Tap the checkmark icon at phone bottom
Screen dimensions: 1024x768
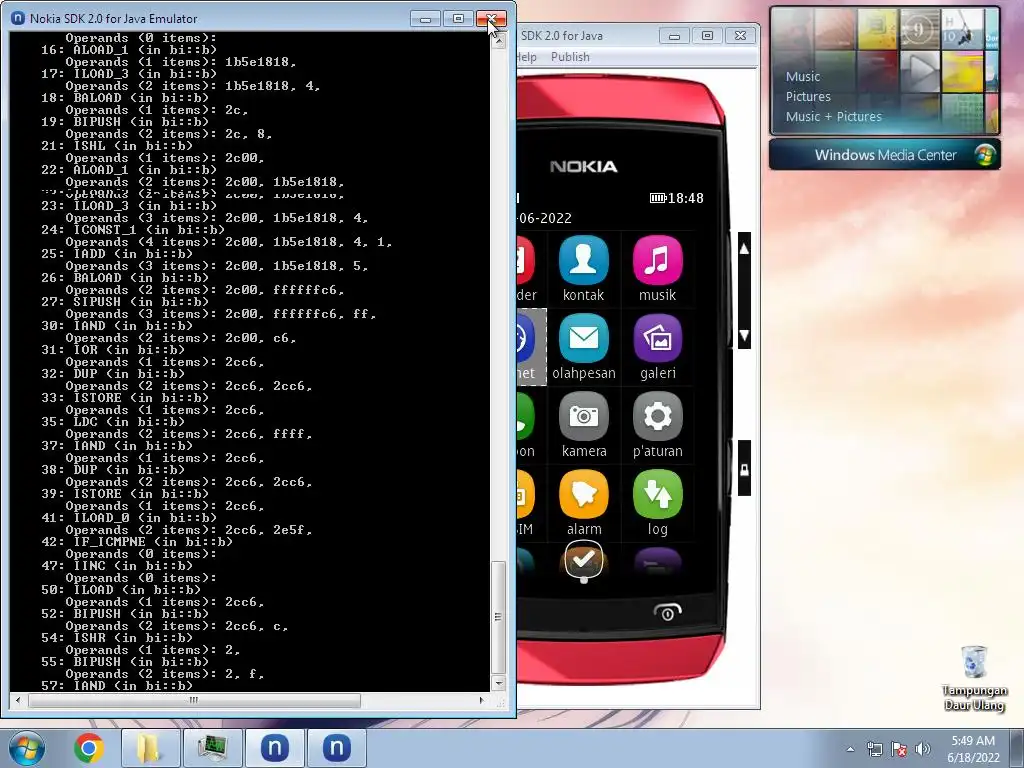[583, 559]
